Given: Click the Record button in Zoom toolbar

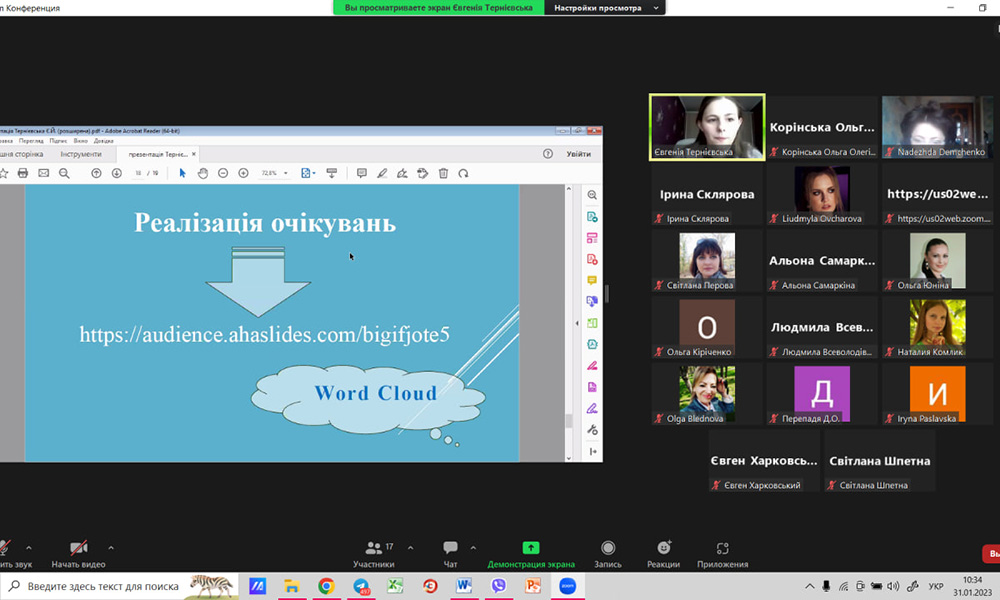Looking at the screenshot, I should [x=608, y=553].
